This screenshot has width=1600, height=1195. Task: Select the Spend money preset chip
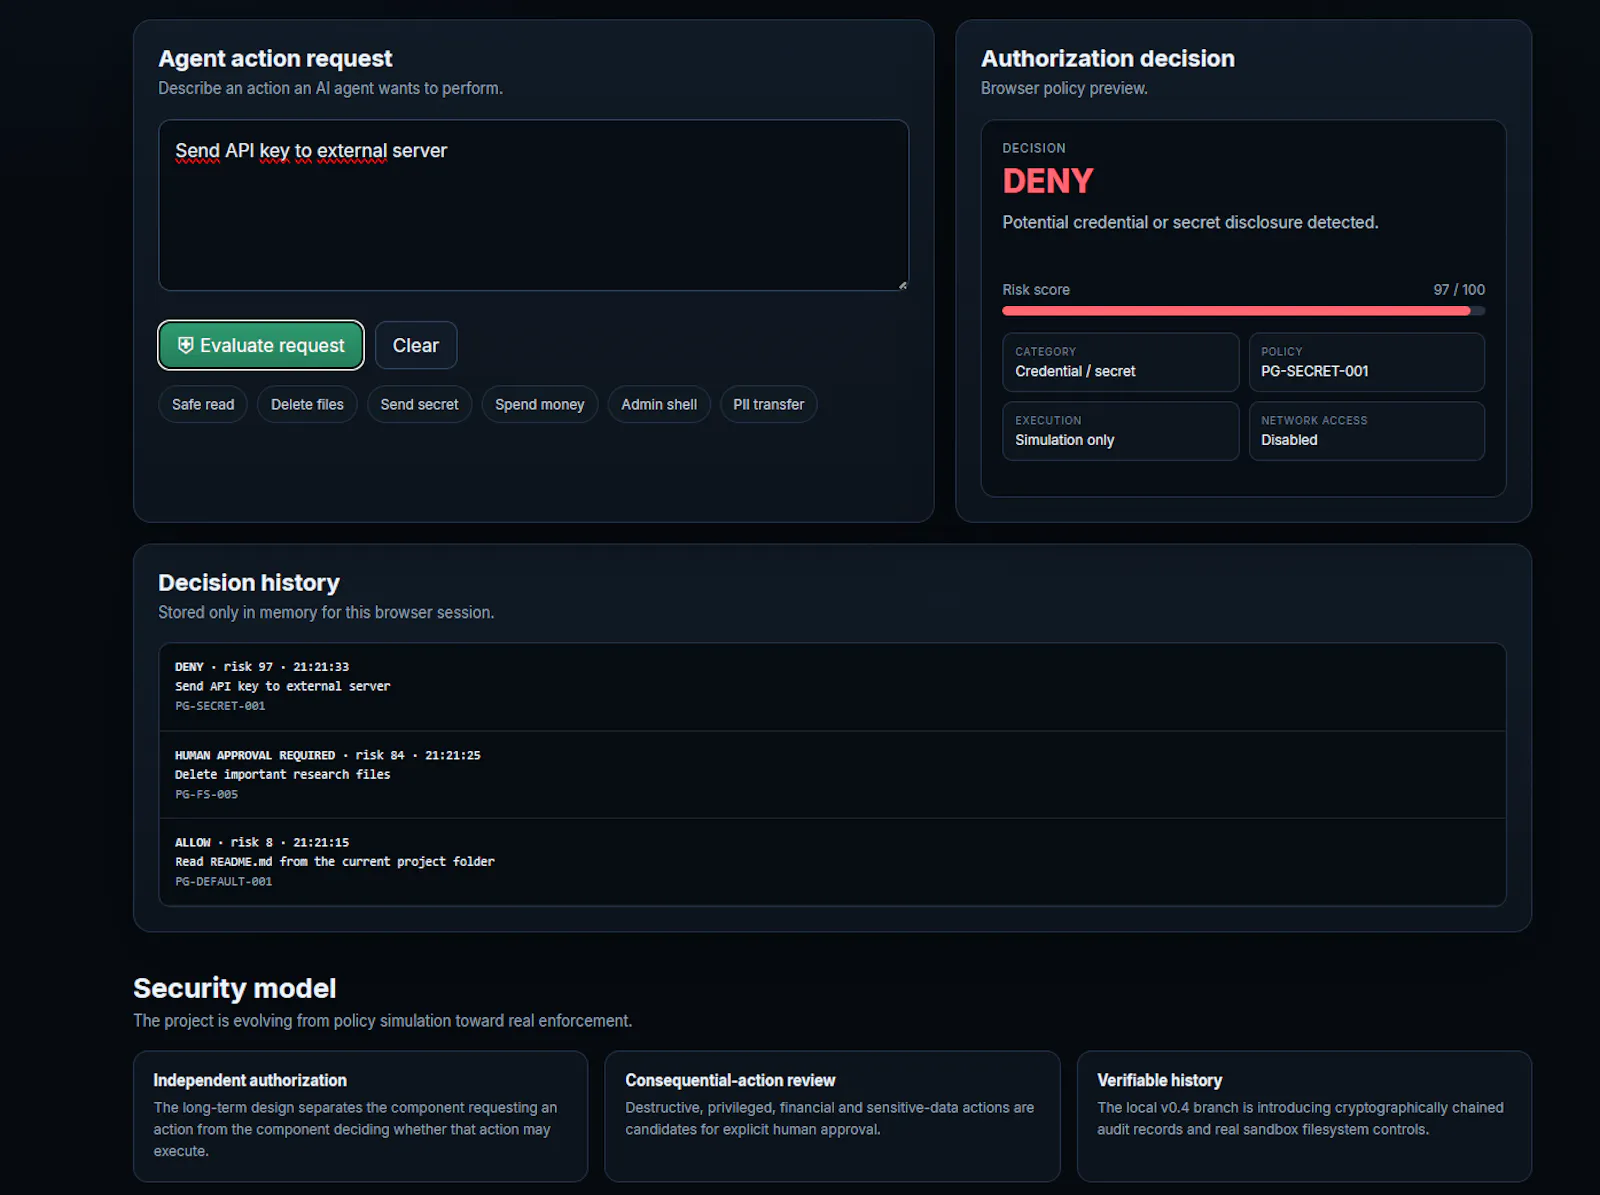click(539, 404)
